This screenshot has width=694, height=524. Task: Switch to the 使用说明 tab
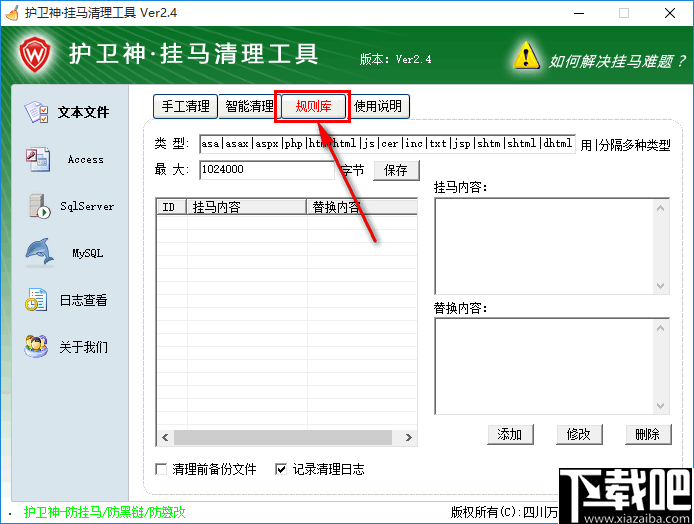point(378,106)
